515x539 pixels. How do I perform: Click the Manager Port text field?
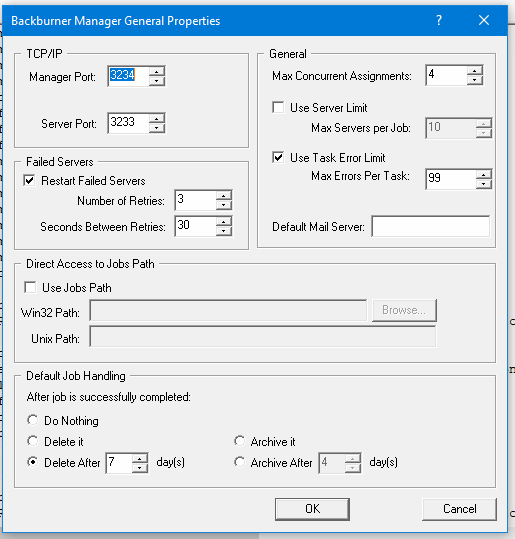[129, 76]
